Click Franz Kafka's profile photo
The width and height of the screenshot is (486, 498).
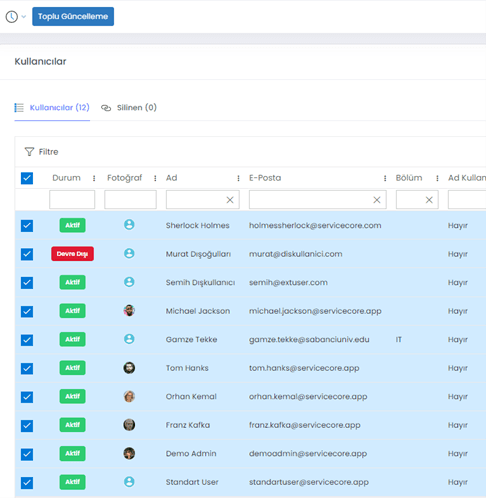[129, 425]
